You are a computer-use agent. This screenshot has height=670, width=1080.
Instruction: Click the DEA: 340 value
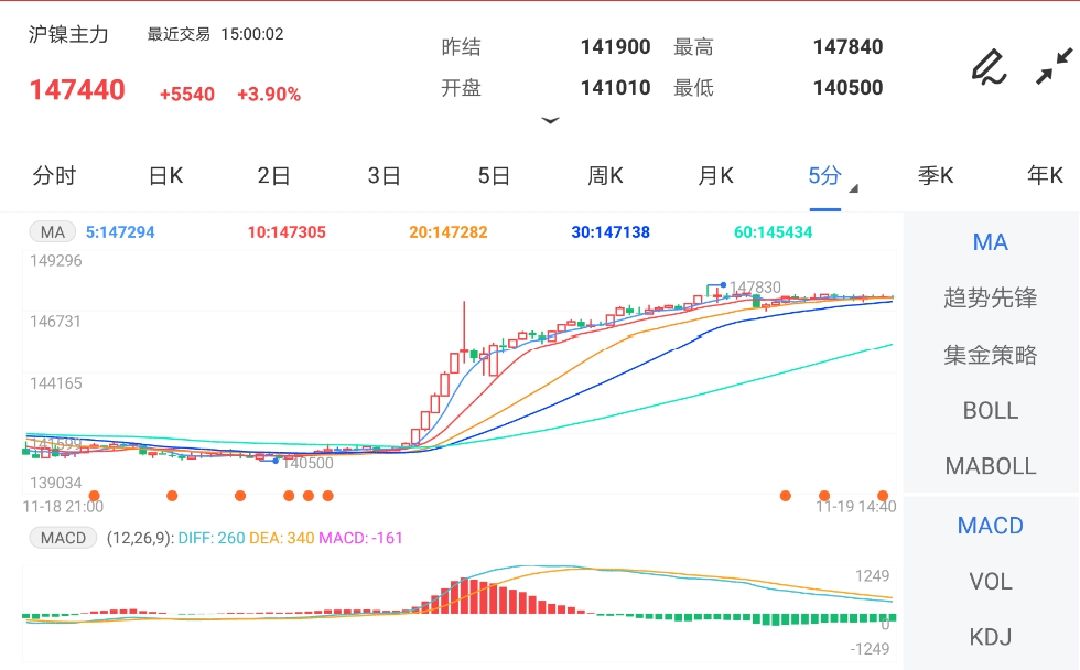[282, 538]
